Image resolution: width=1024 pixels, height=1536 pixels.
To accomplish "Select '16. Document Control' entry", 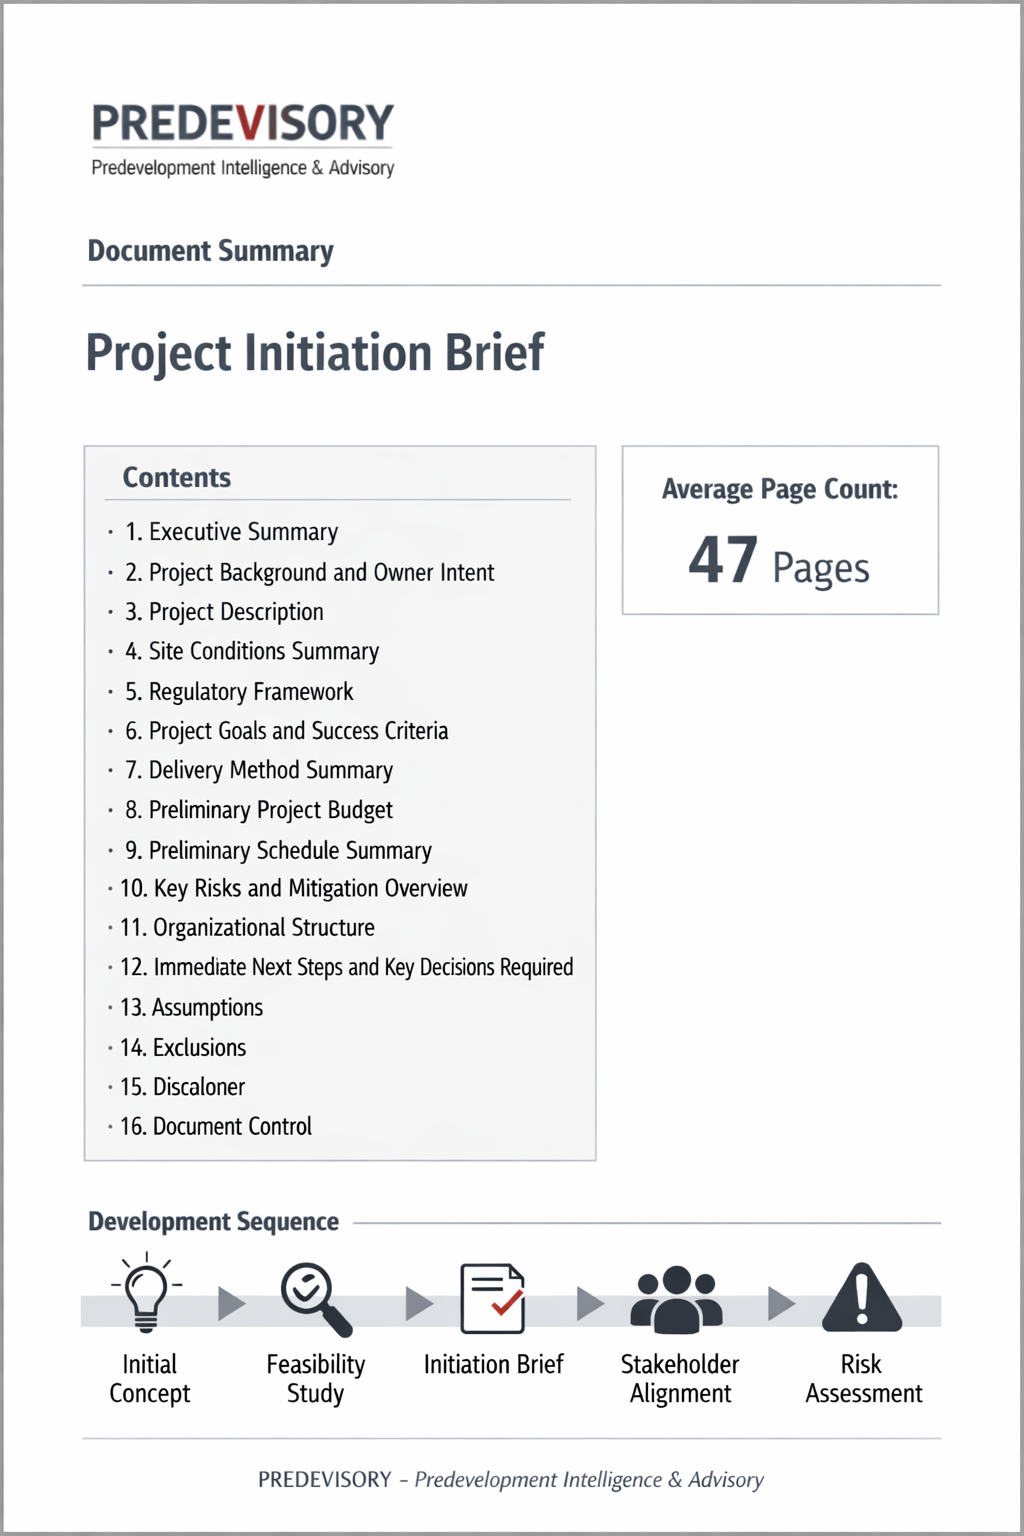I will tap(216, 1126).
